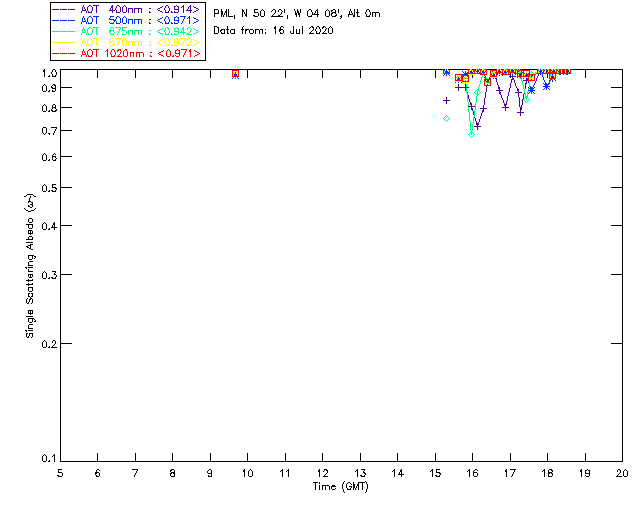Click the blue asterisk marker near 18 GMT

(546, 87)
